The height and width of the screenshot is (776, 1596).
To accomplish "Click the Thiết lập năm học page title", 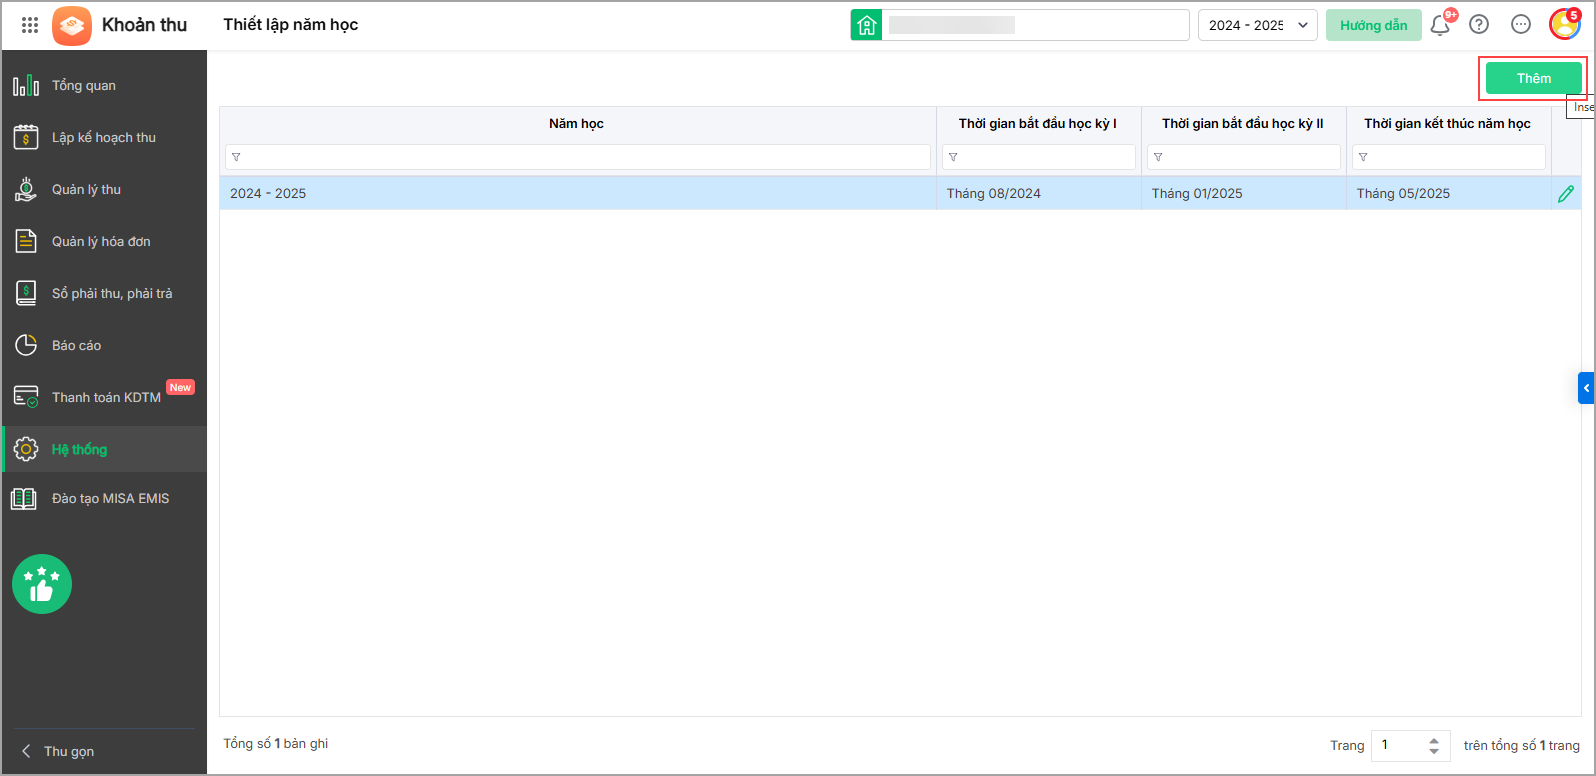I will 291,25.
